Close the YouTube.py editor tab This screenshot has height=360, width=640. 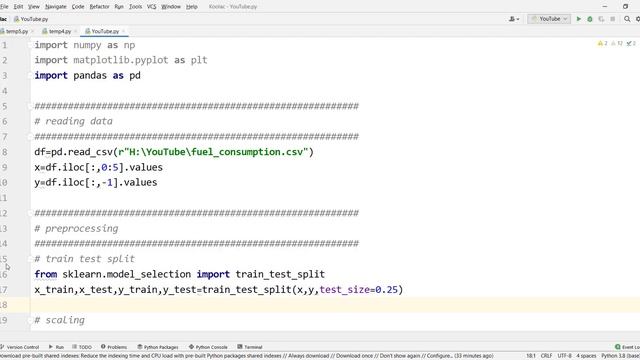coord(124,31)
